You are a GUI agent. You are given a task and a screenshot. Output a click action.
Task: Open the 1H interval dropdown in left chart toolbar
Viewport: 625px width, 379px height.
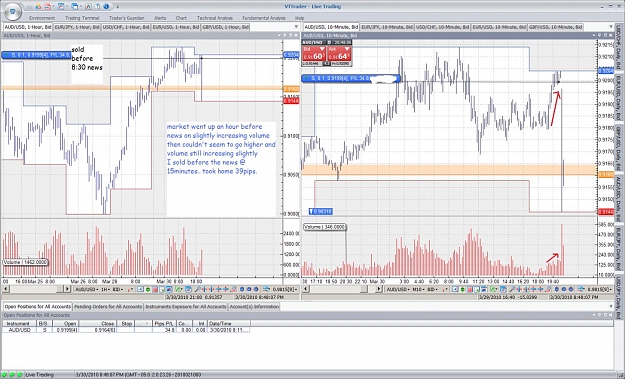click(x=106, y=289)
